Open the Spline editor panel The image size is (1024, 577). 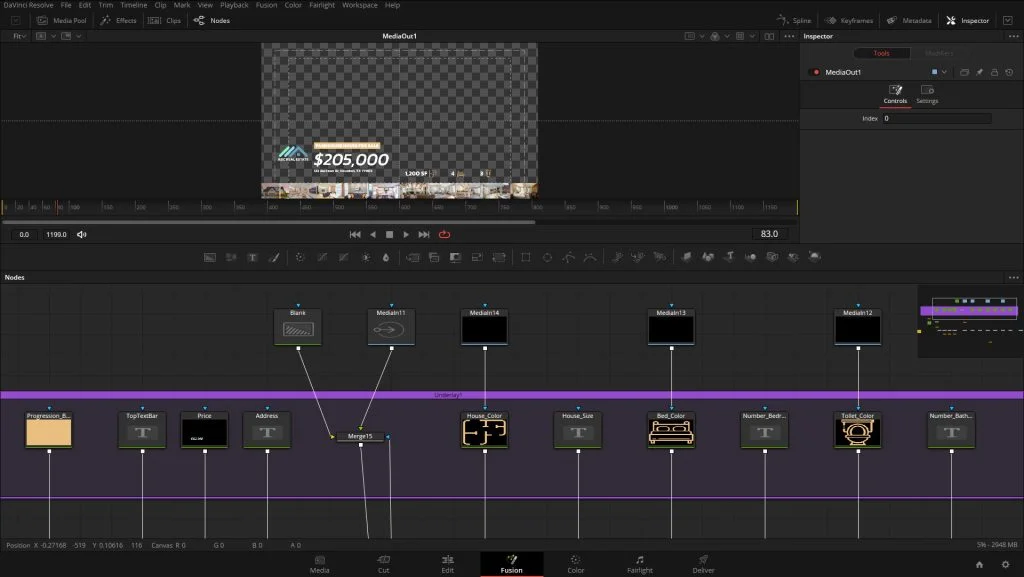(794, 20)
